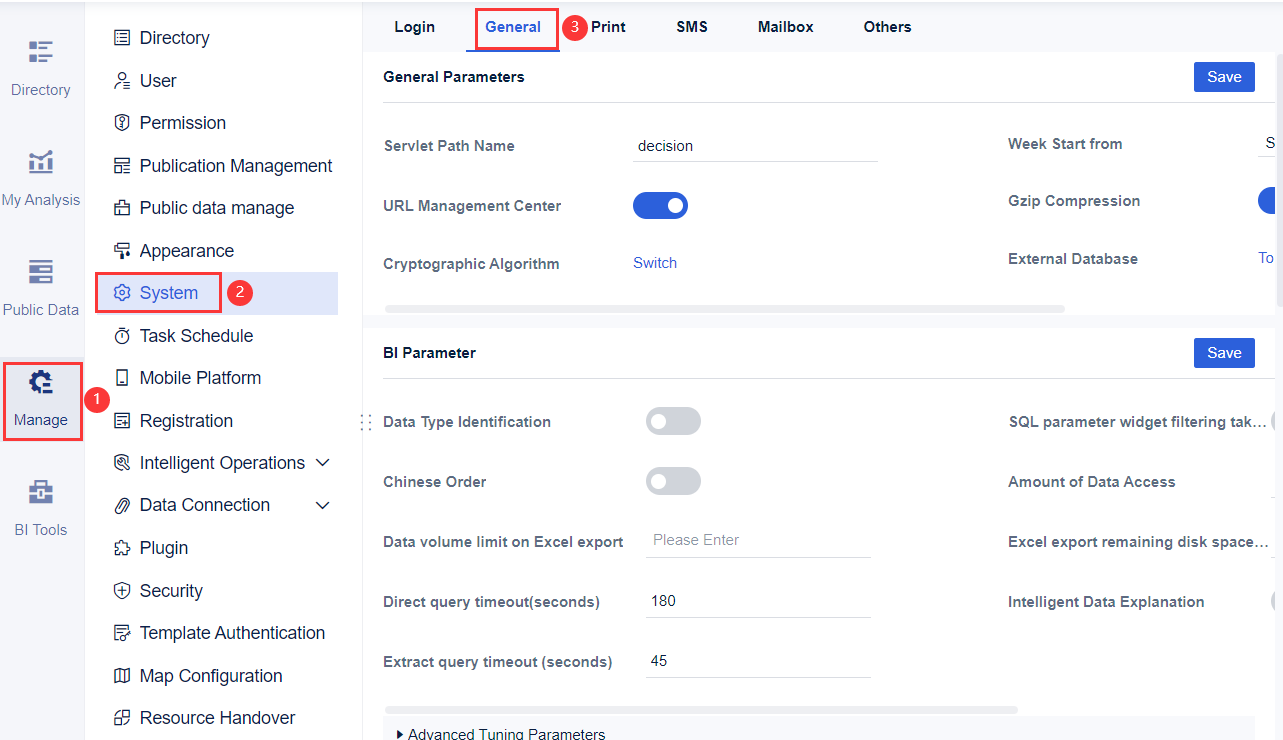This screenshot has width=1283, height=740.
Task: Click the Cryptographic Algorithm Switch link
Action: [655, 263]
